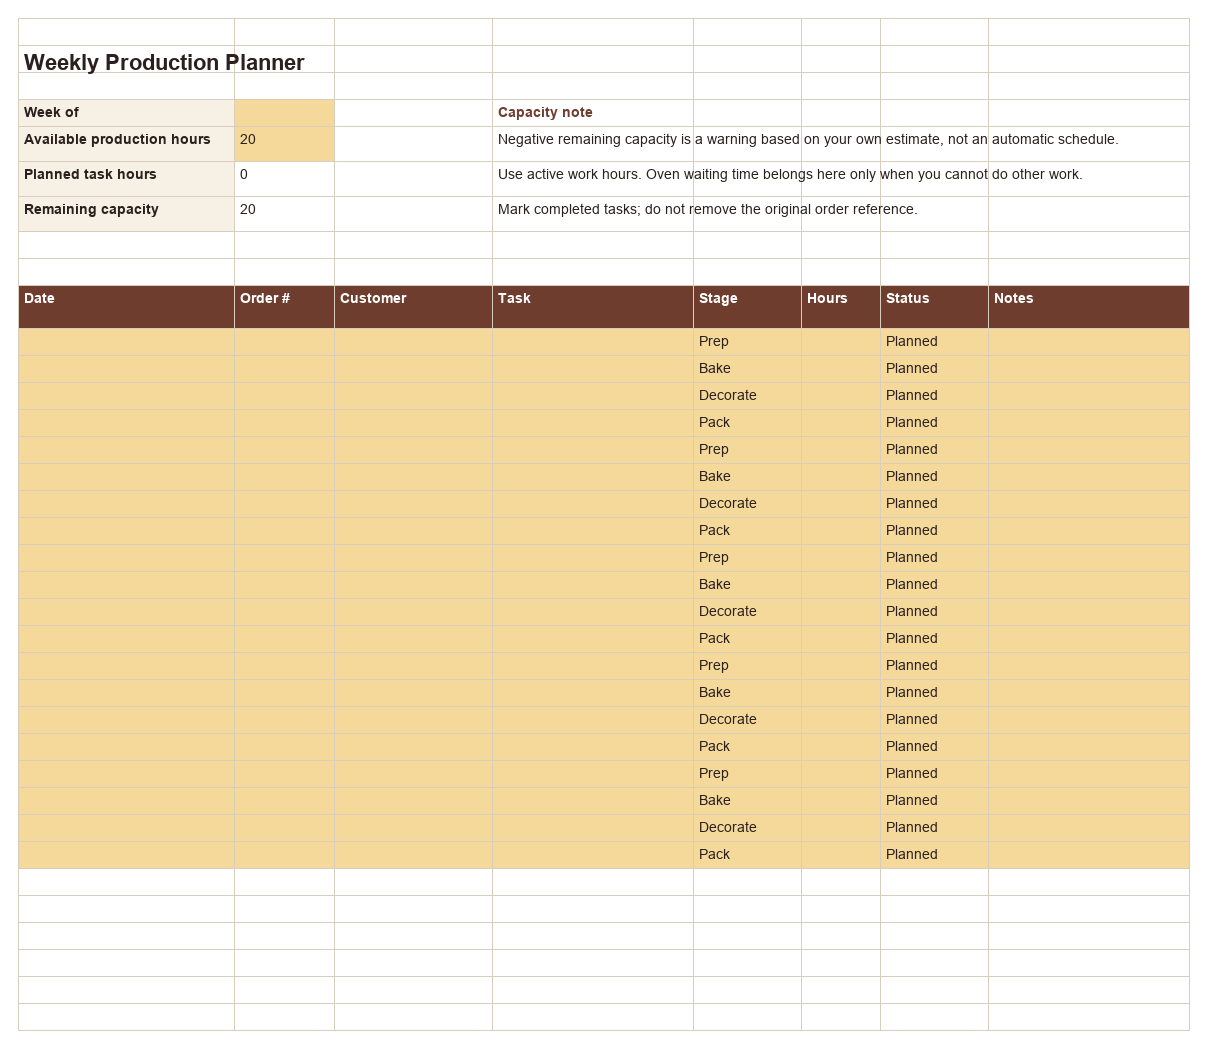Select the Pack cell in the last table row
This screenshot has width=1207, height=1048.
pyautogui.click(x=747, y=855)
